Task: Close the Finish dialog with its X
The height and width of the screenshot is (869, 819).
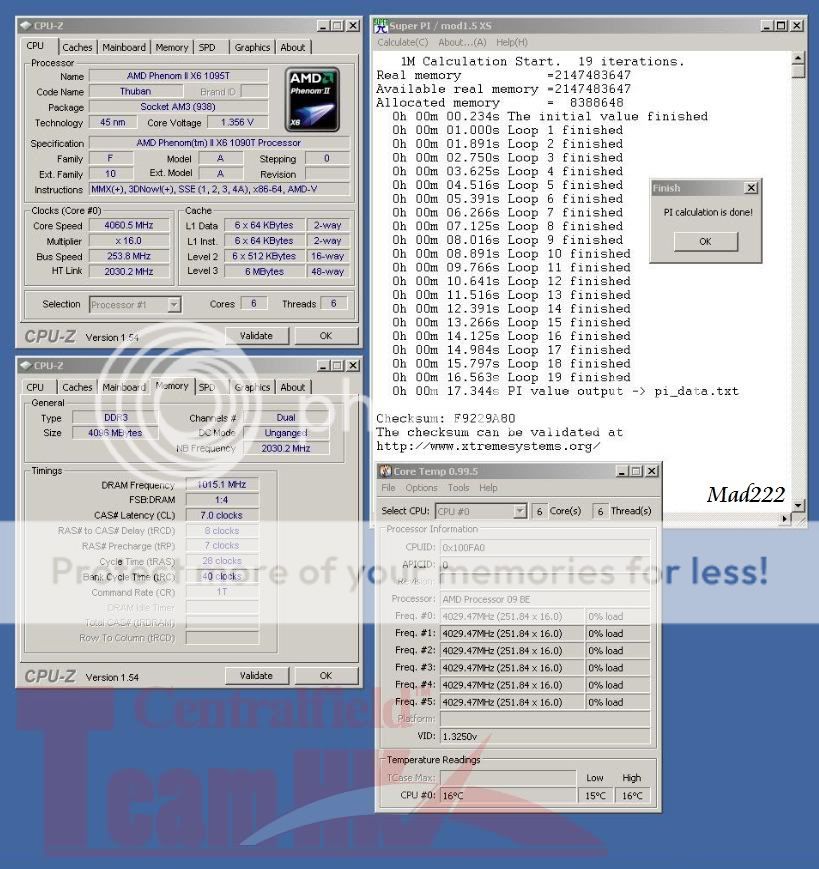Action: [x=751, y=188]
